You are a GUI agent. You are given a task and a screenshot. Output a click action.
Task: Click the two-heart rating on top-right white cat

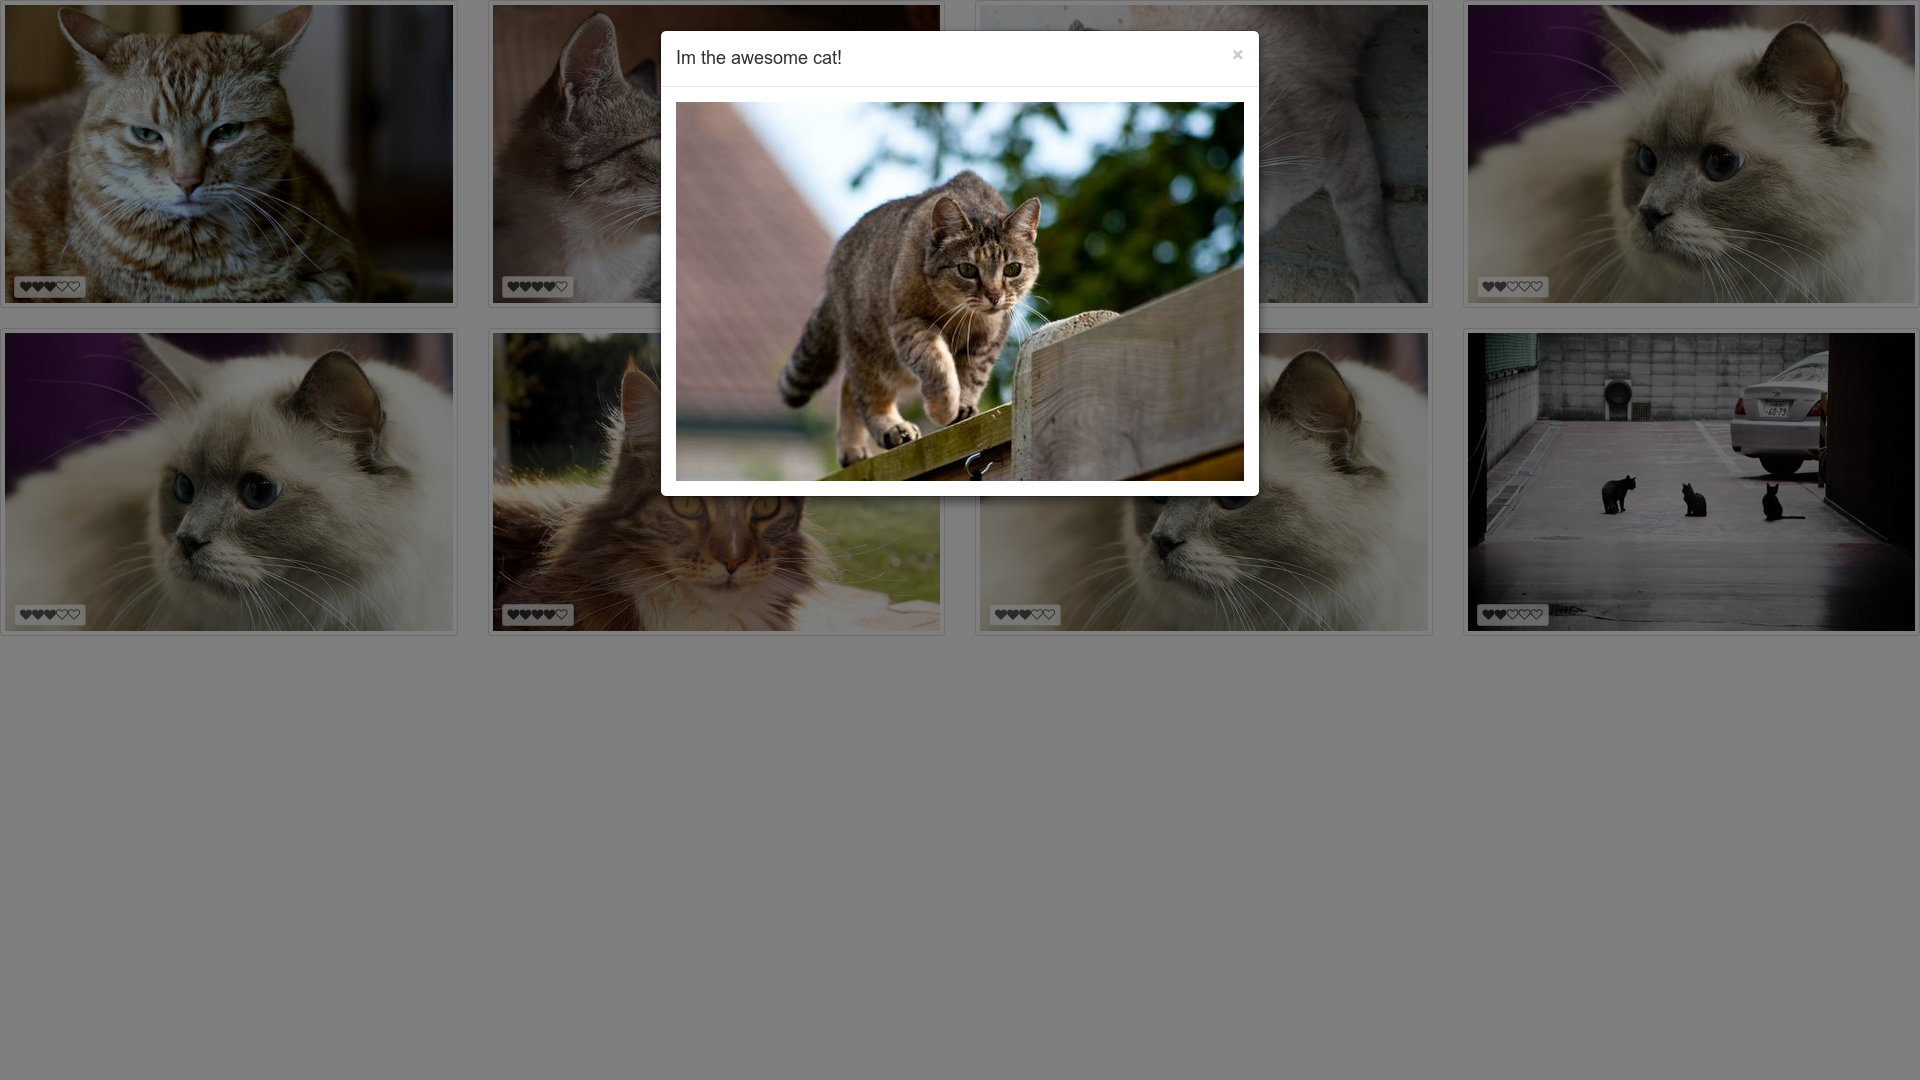(1513, 287)
